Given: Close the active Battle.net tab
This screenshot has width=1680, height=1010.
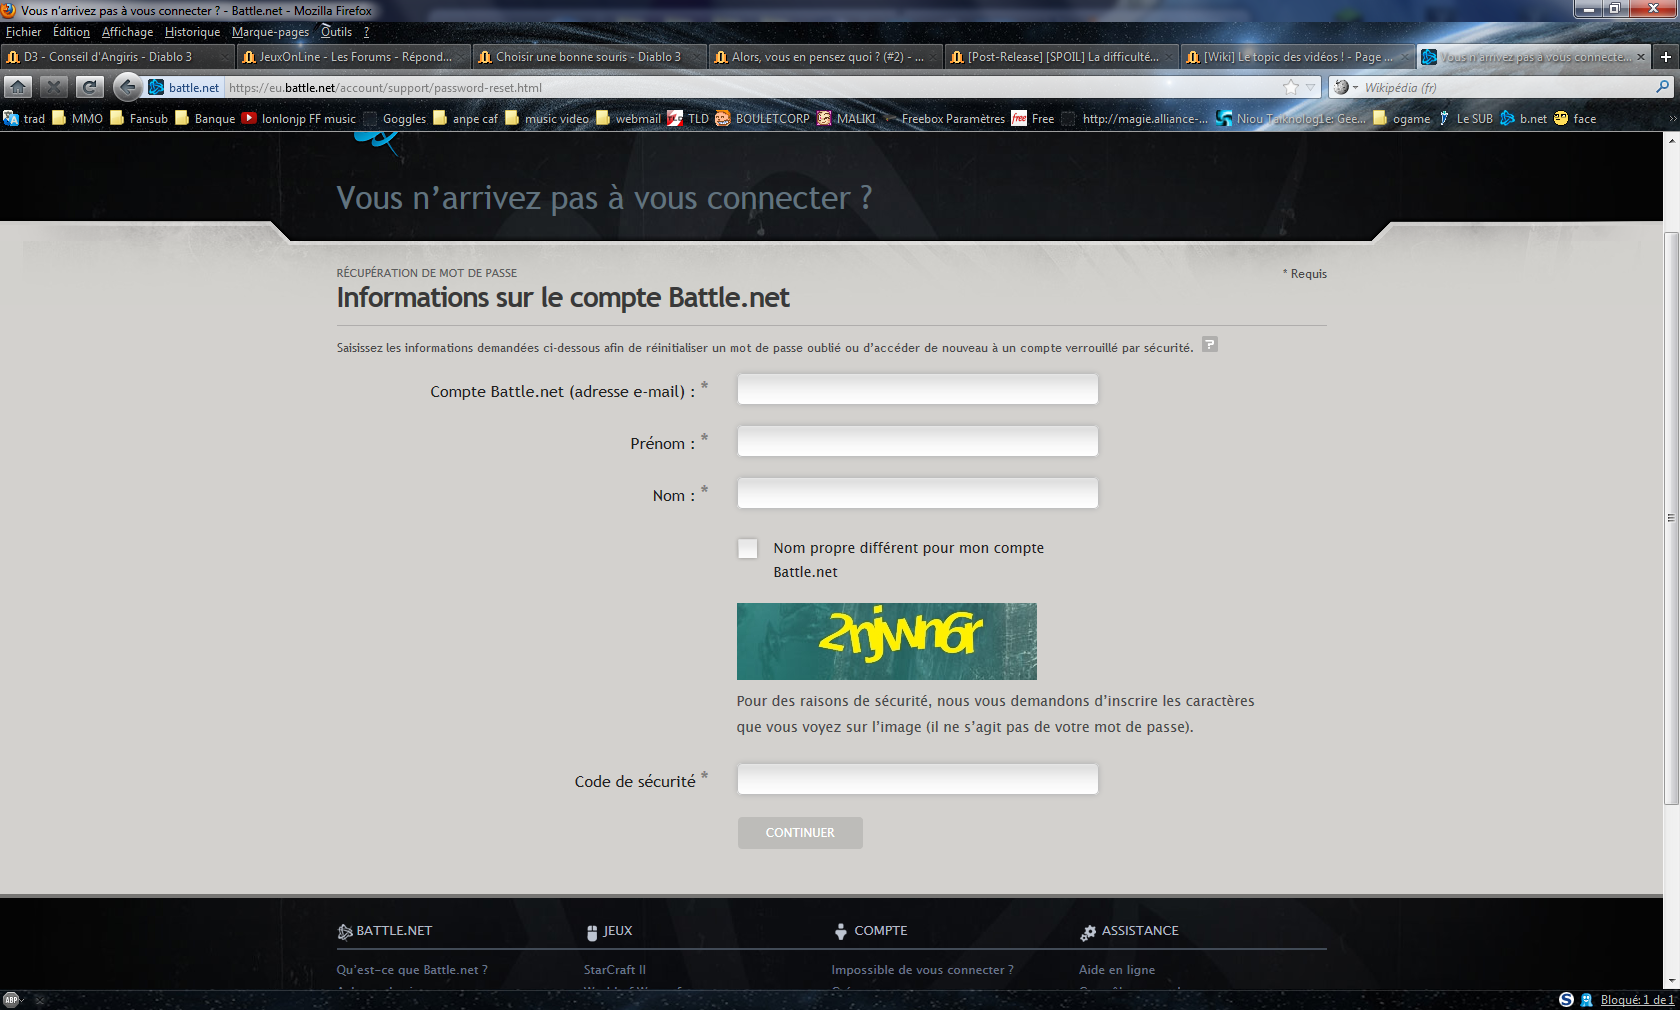Looking at the screenshot, I should tap(1640, 57).
